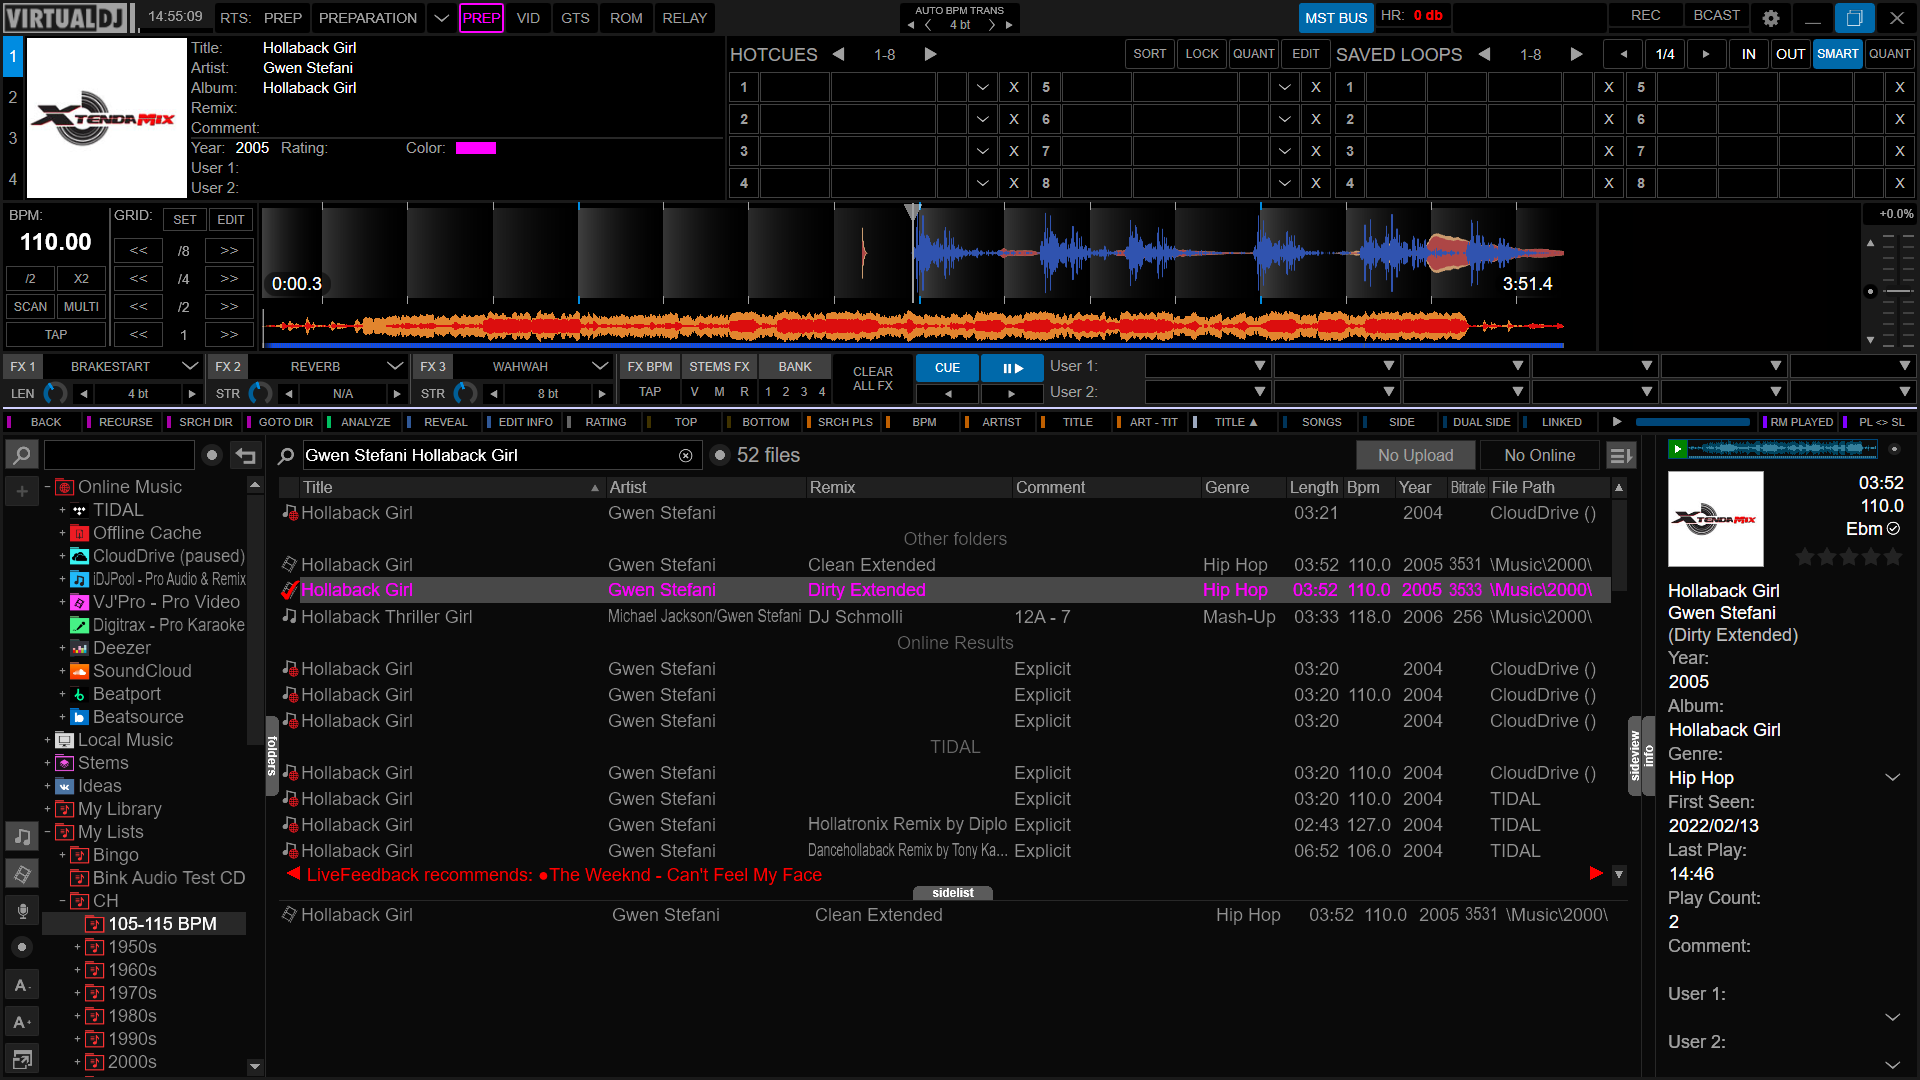
Task: Open the REVERB effect dropdown
Action: [x=395, y=367]
